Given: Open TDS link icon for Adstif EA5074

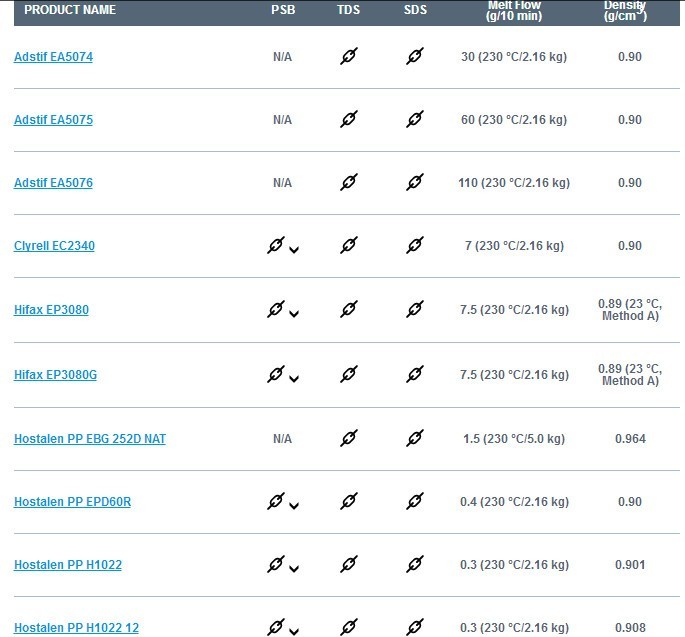Looking at the screenshot, I should [x=348, y=57].
